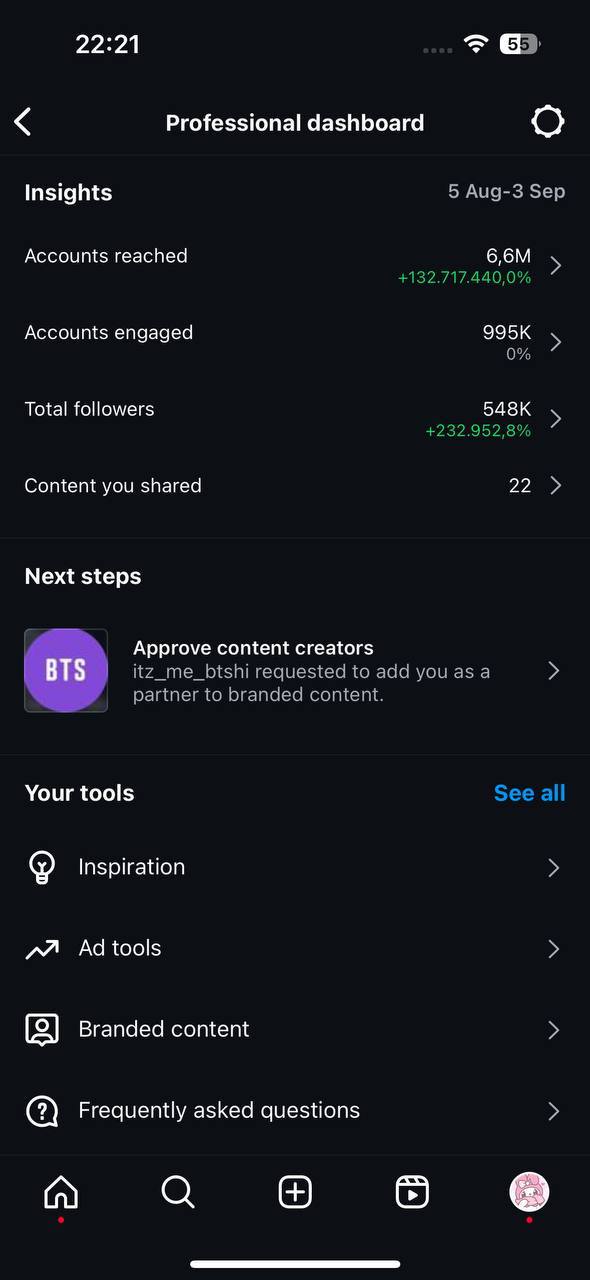Go to the Home feed icon

click(61, 1192)
